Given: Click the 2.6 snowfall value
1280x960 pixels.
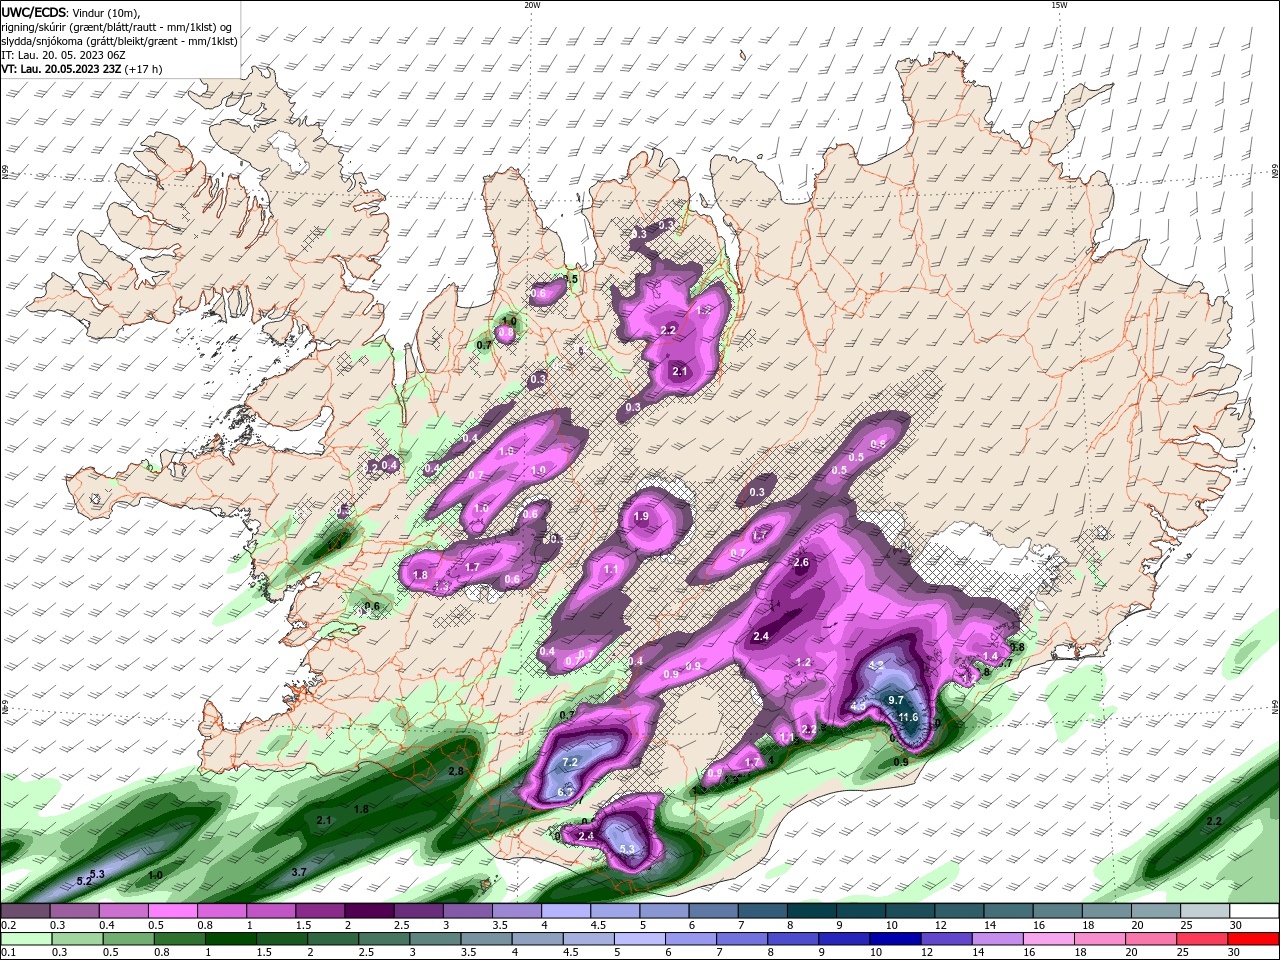Looking at the screenshot, I should pos(800,563).
